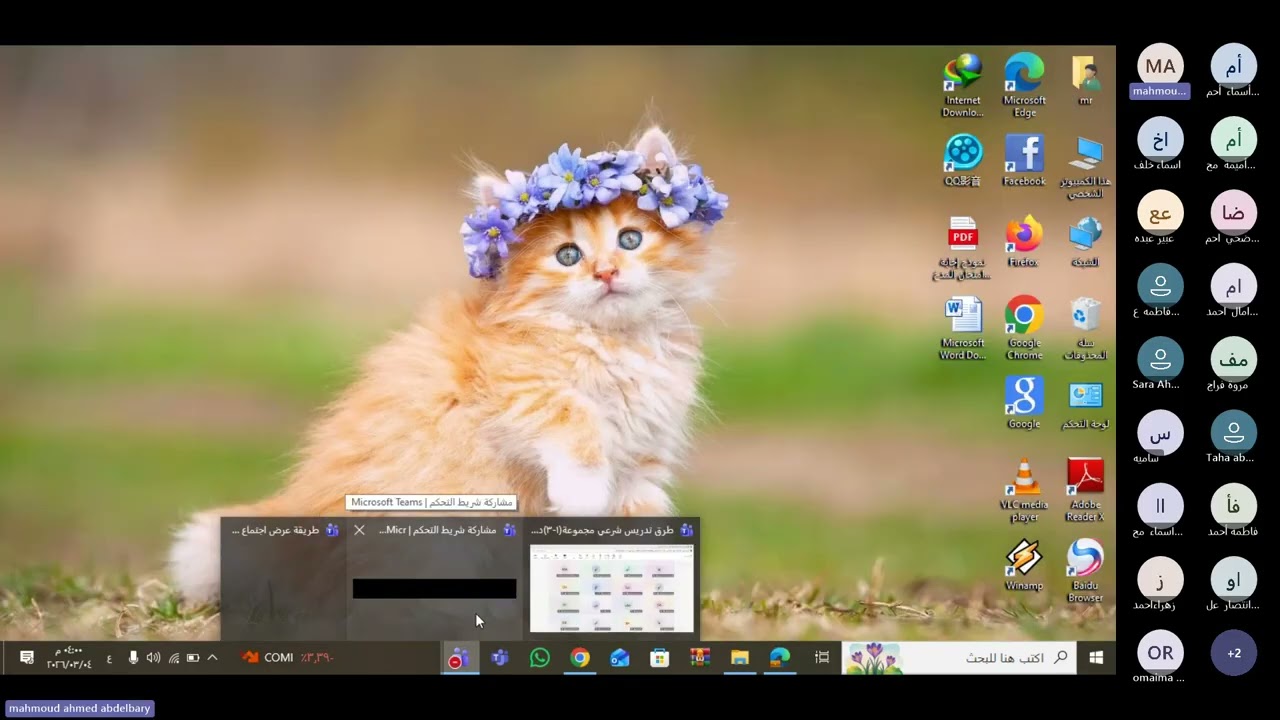Select participant Sara Ah... avatar
This screenshot has height=720, width=1280.
click(1160, 359)
